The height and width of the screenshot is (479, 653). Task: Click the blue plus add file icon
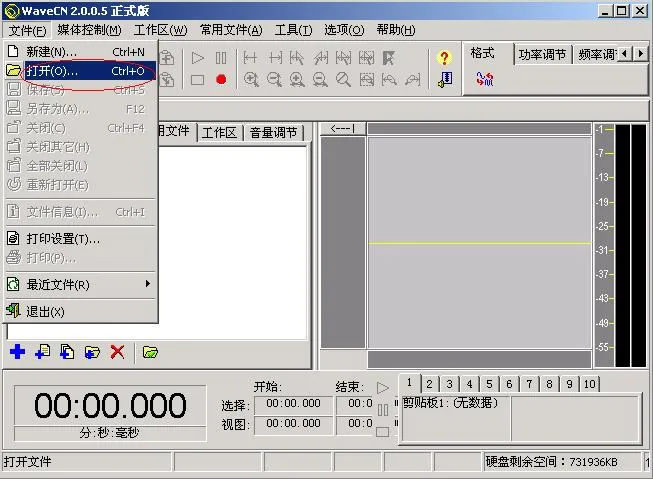(x=17, y=352)
